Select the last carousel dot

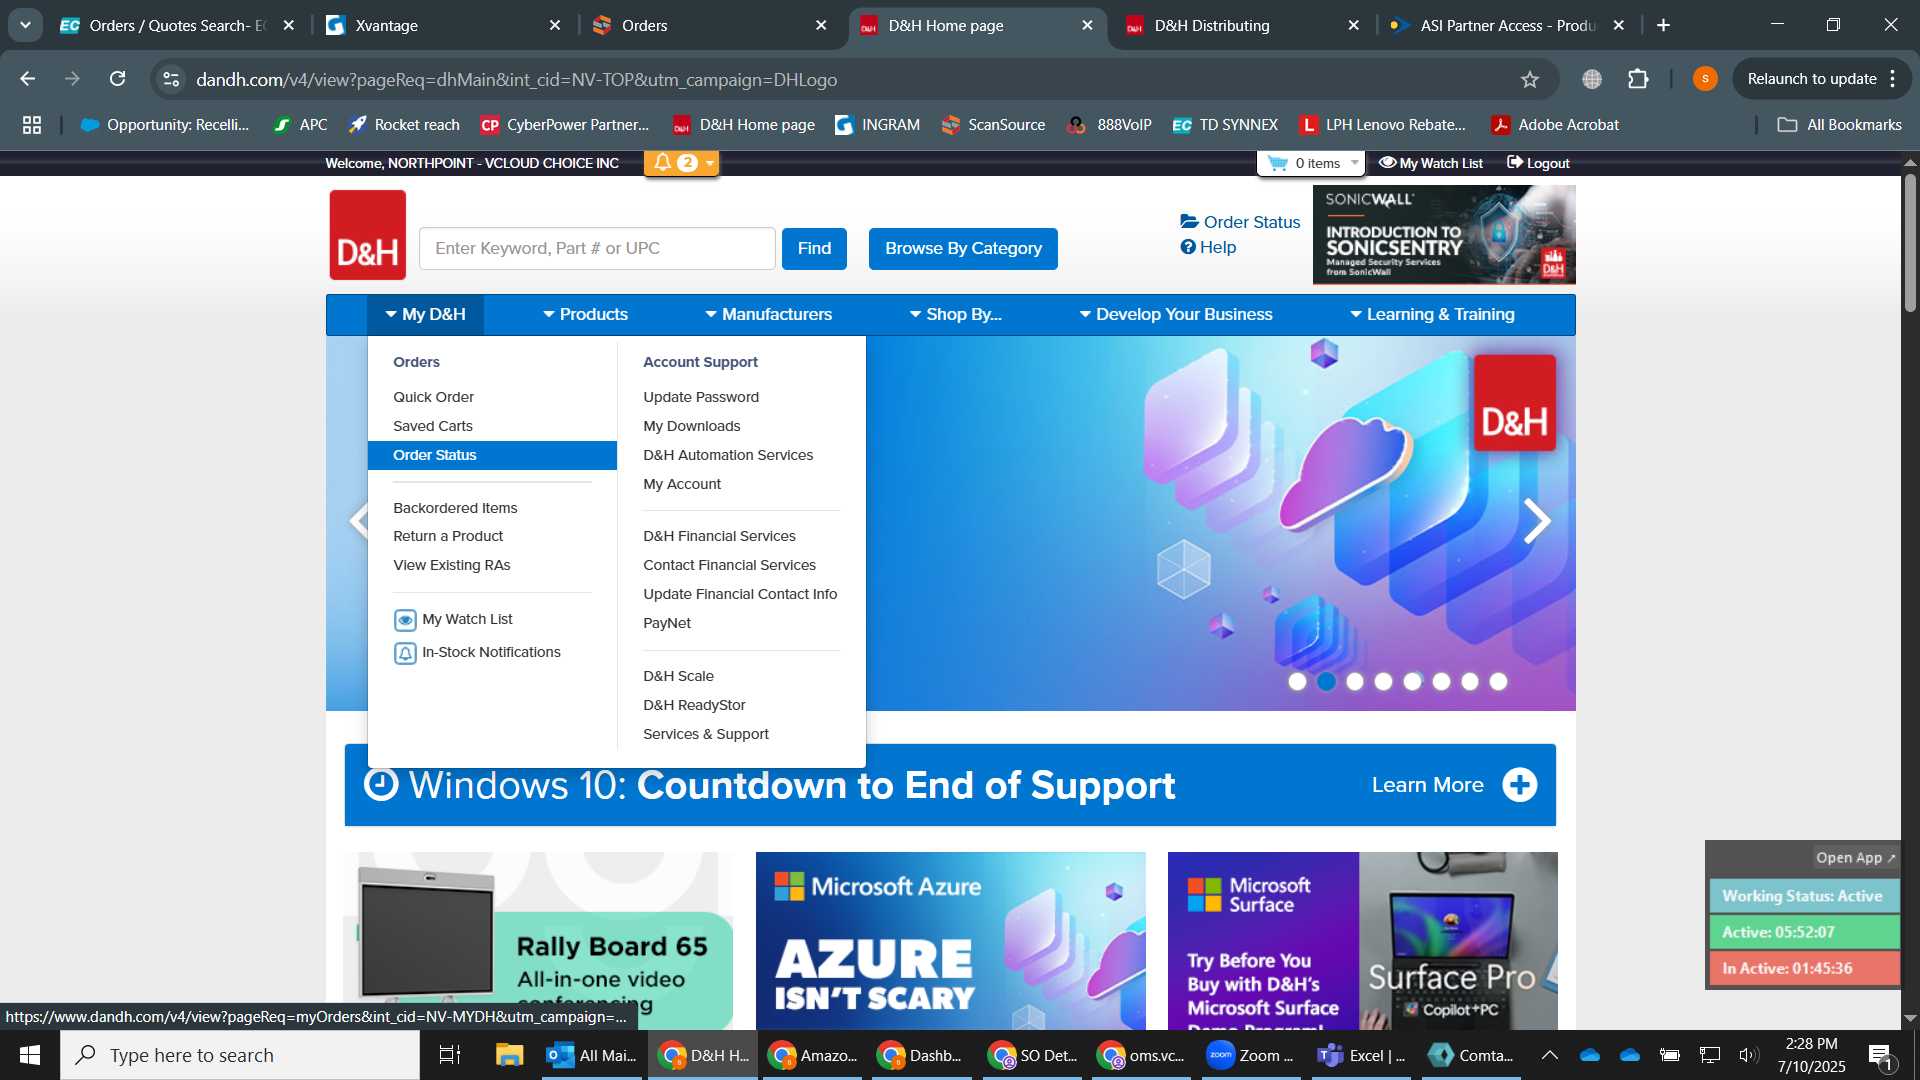point(1498,682)
